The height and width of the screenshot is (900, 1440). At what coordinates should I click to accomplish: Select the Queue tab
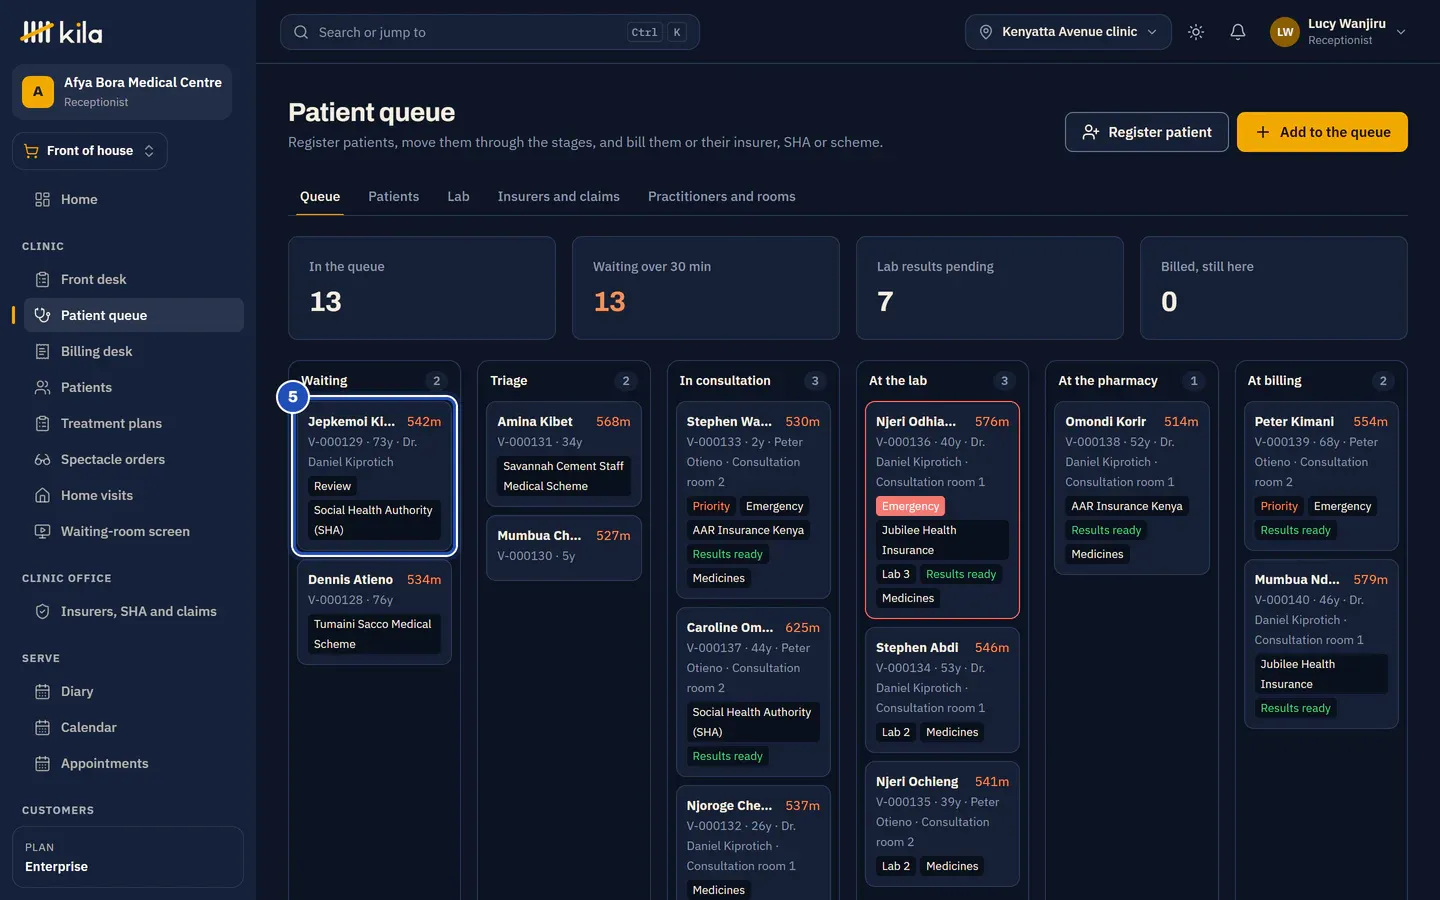[320, 196]
